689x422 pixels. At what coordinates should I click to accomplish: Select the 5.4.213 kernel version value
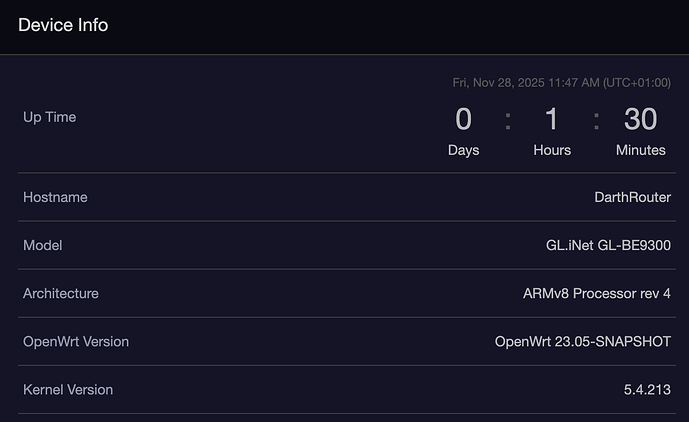coord(647,389)
